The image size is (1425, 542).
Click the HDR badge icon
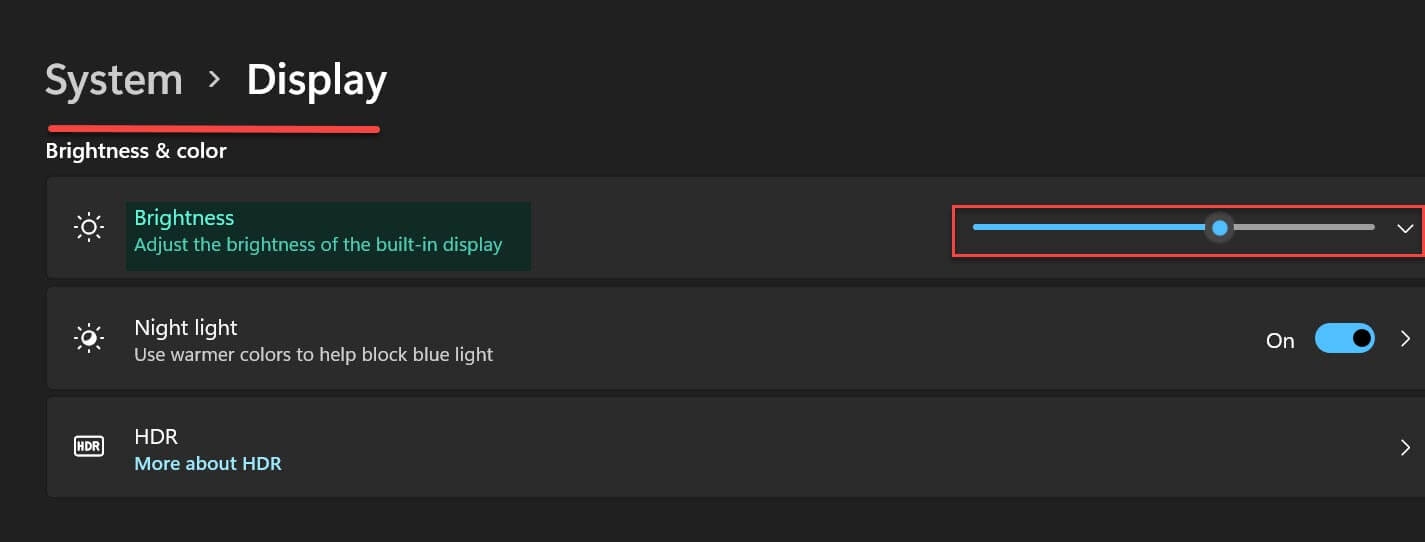tap(89, 446)
